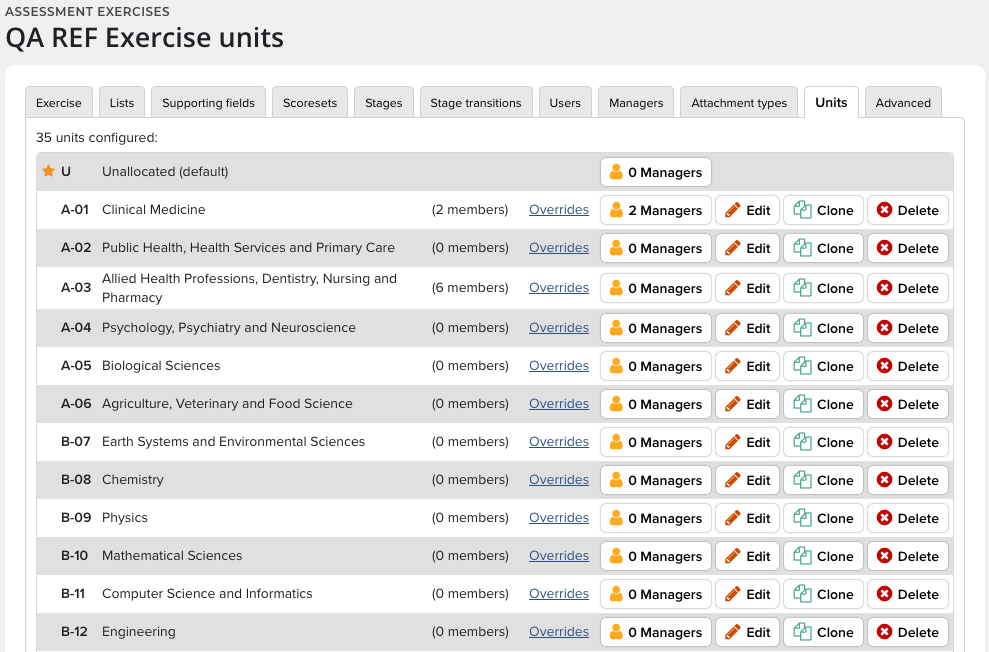Image resolution: width=989 pixels, height=652 pixels.
Task: Click the clone icon on the Engineering row
Action: pyautogui.click(x=802, y=632)
